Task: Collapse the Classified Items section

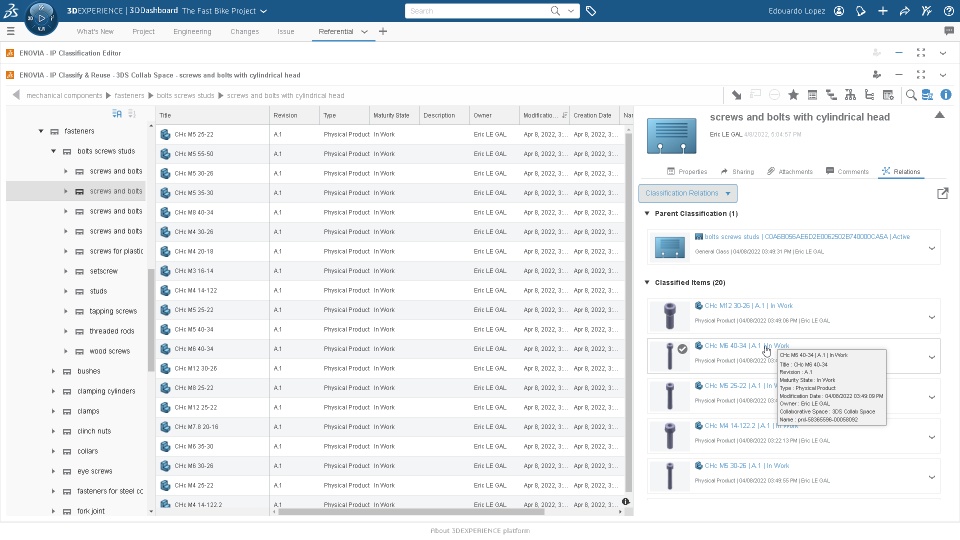Action: click(647, 282)
